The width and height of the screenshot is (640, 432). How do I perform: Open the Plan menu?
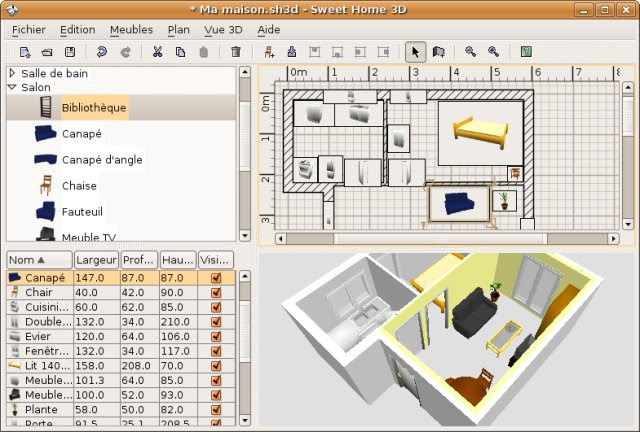(178, 30)
